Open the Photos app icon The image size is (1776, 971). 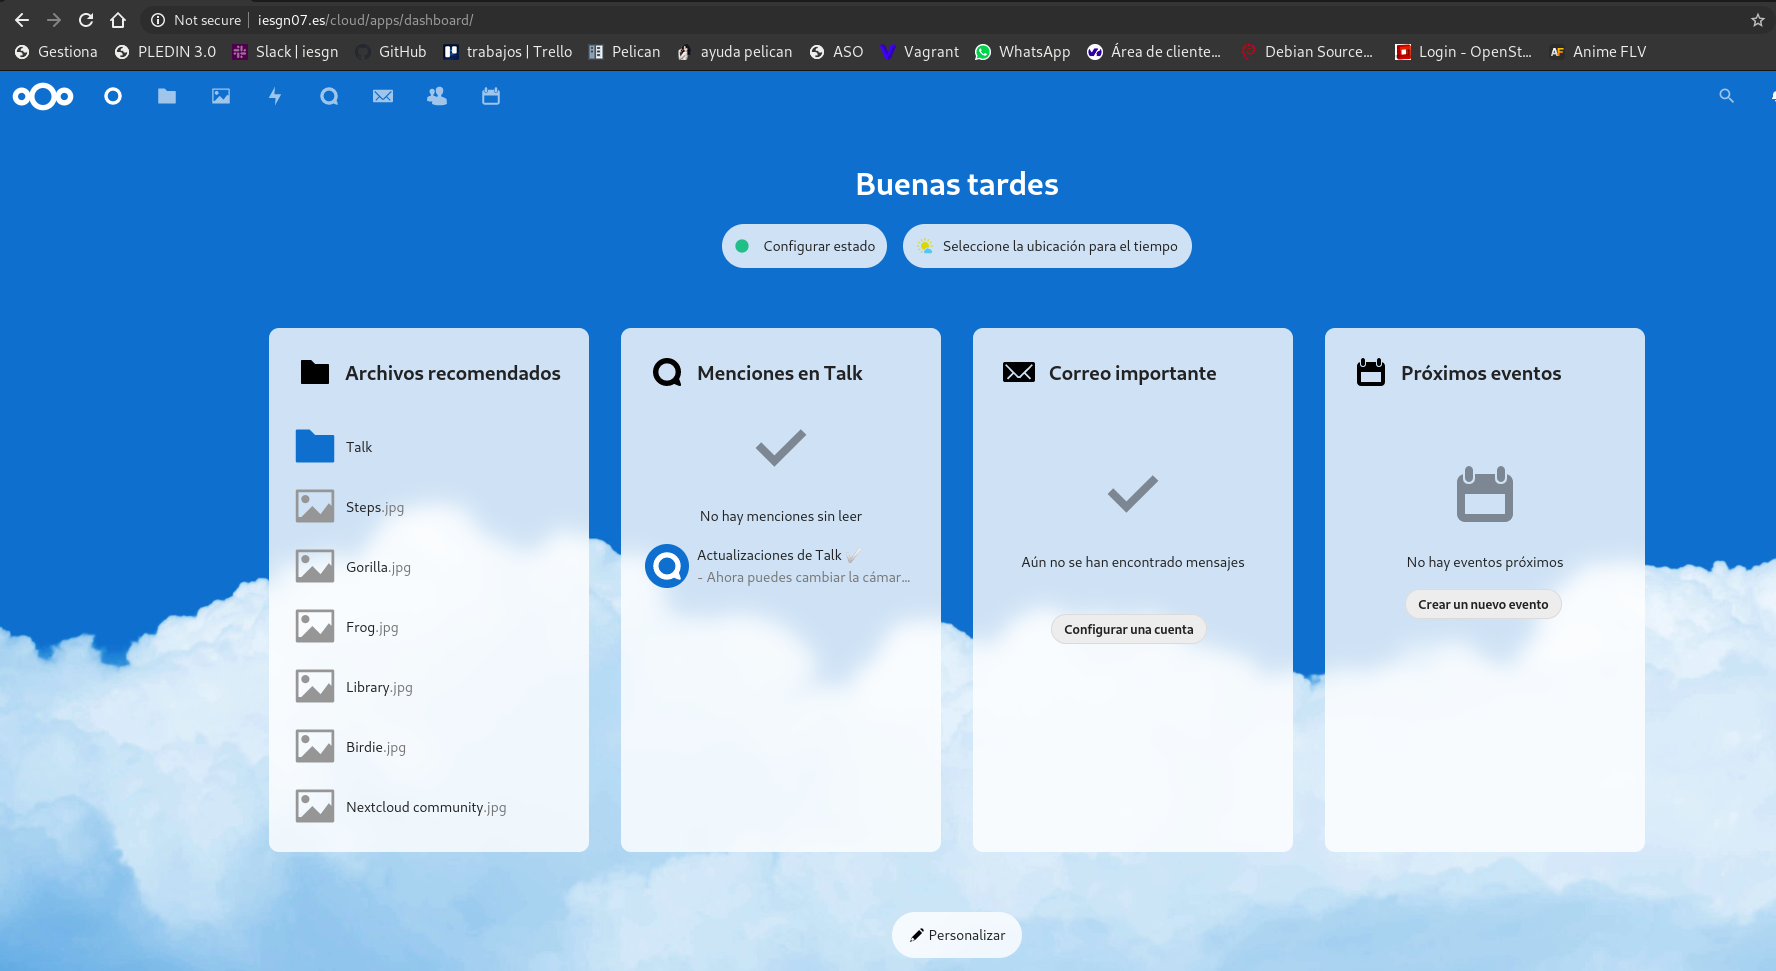(220, 96)
